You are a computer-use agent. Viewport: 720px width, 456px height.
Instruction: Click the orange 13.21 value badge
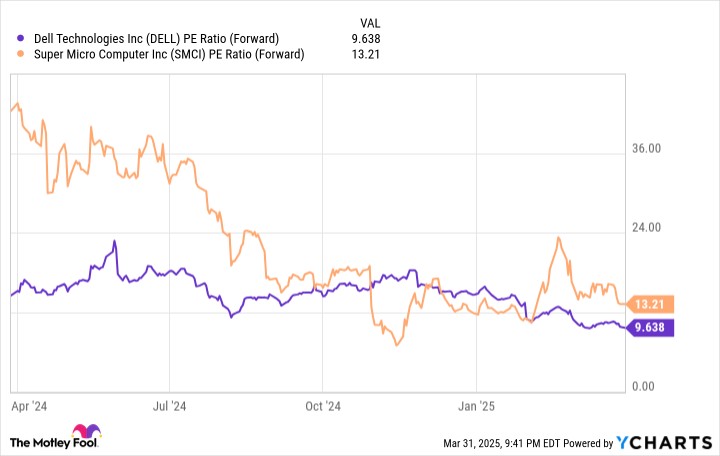click(x=653, y=303)
